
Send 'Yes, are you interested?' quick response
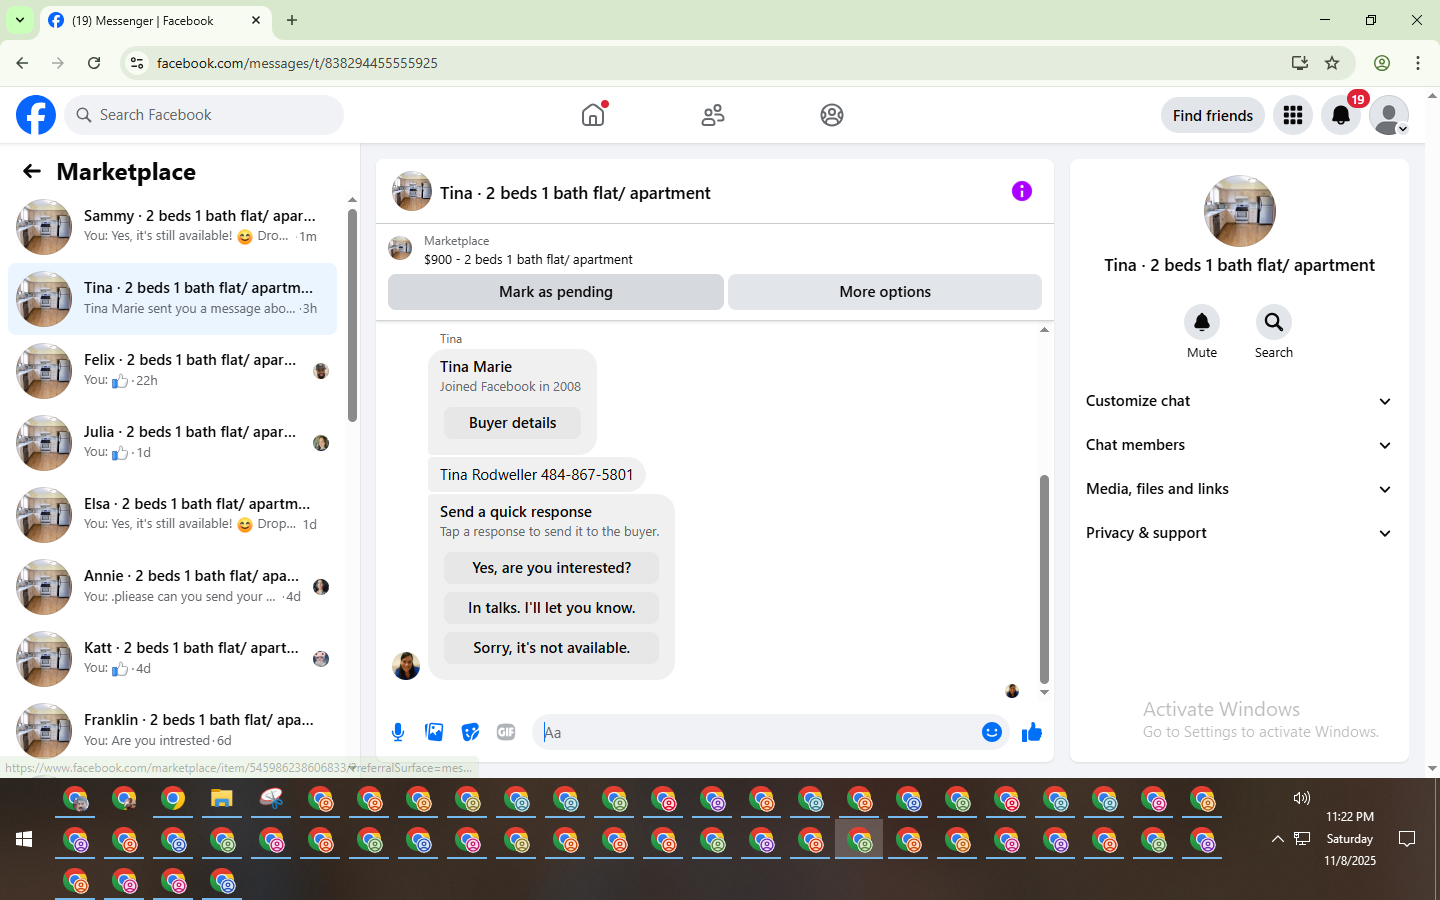pyautogui.click(x=552, y=568)
